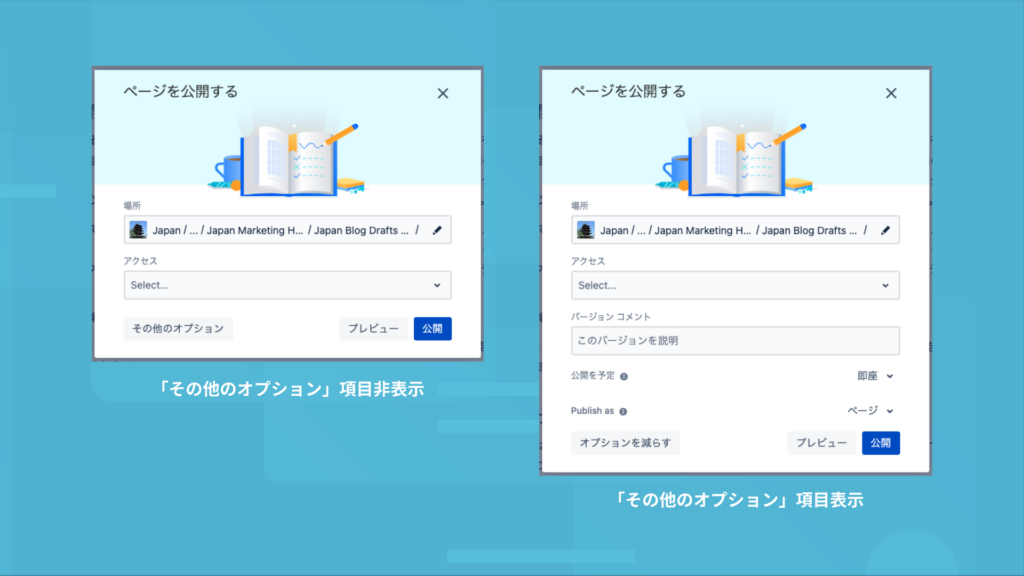Close the right ページを公開する dialog
1024x576 pixels.
[x=891, y=93]
